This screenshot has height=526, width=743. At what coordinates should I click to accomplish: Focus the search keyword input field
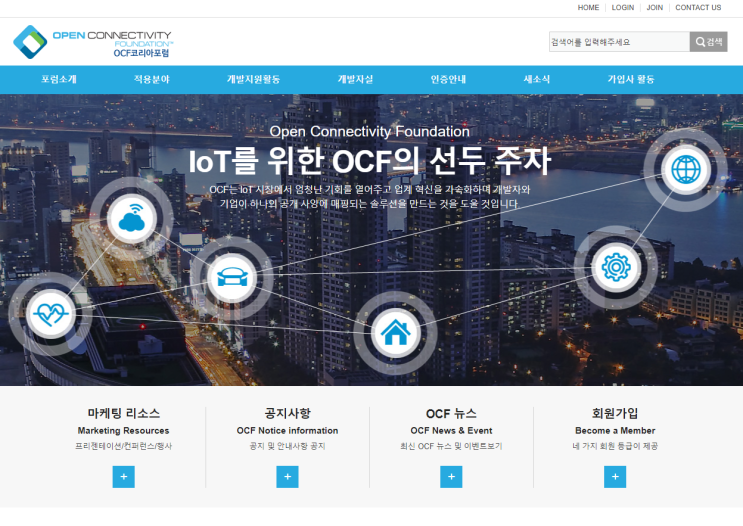[x=619, y=42]
